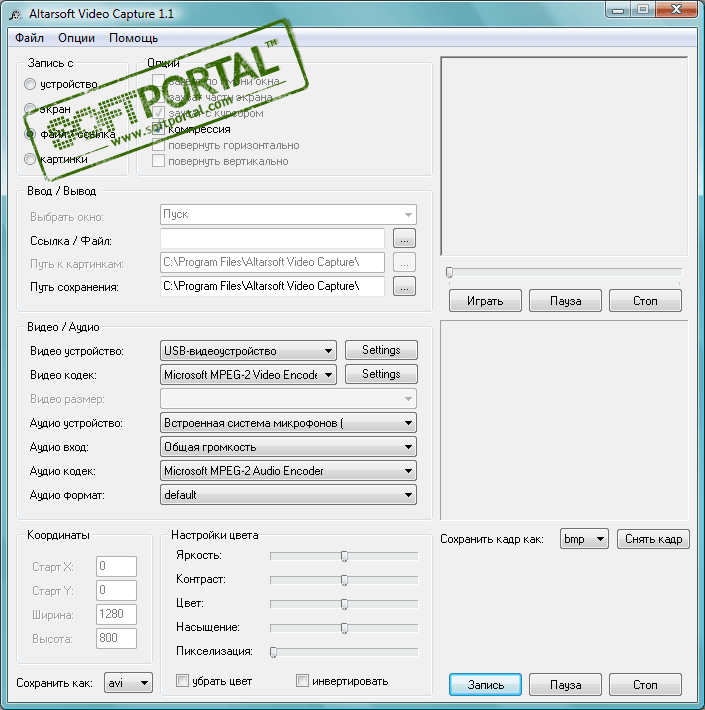This screenshot has width=705, height=710.
Task: Adjust the Яркость slider
Action: [x=344, y=556]
